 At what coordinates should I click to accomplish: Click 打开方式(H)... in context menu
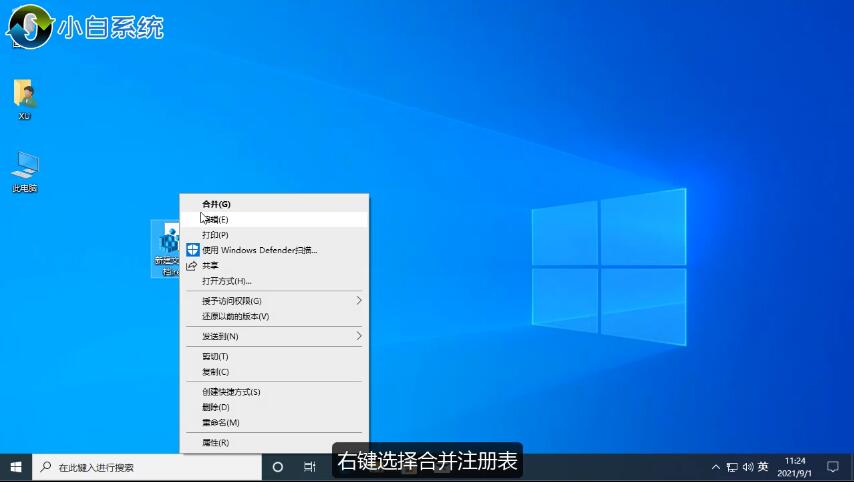click(x=227, y=281)
